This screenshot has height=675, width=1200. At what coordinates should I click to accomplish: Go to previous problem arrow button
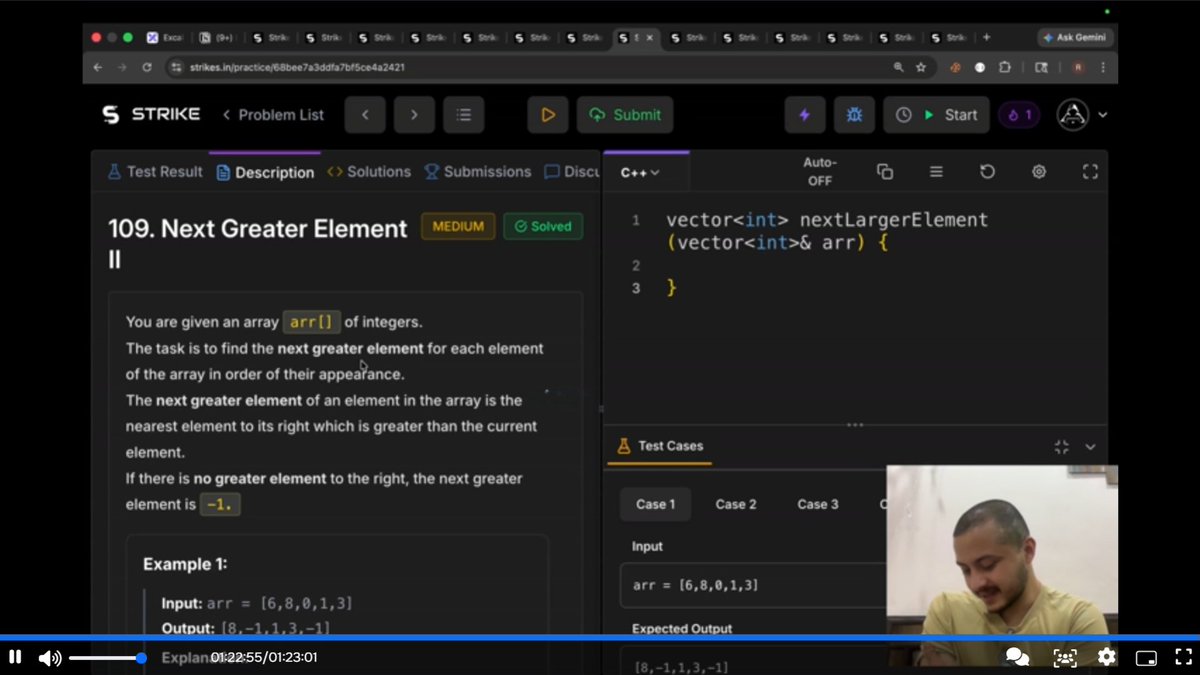coord(365,115)
